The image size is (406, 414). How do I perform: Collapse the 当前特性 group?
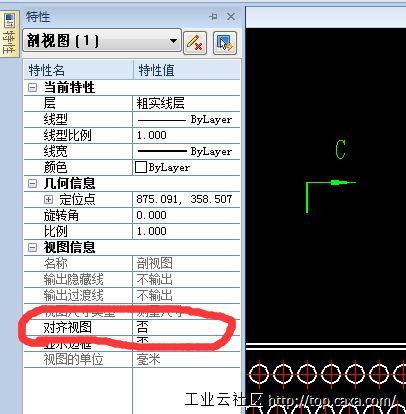point(32,88)
